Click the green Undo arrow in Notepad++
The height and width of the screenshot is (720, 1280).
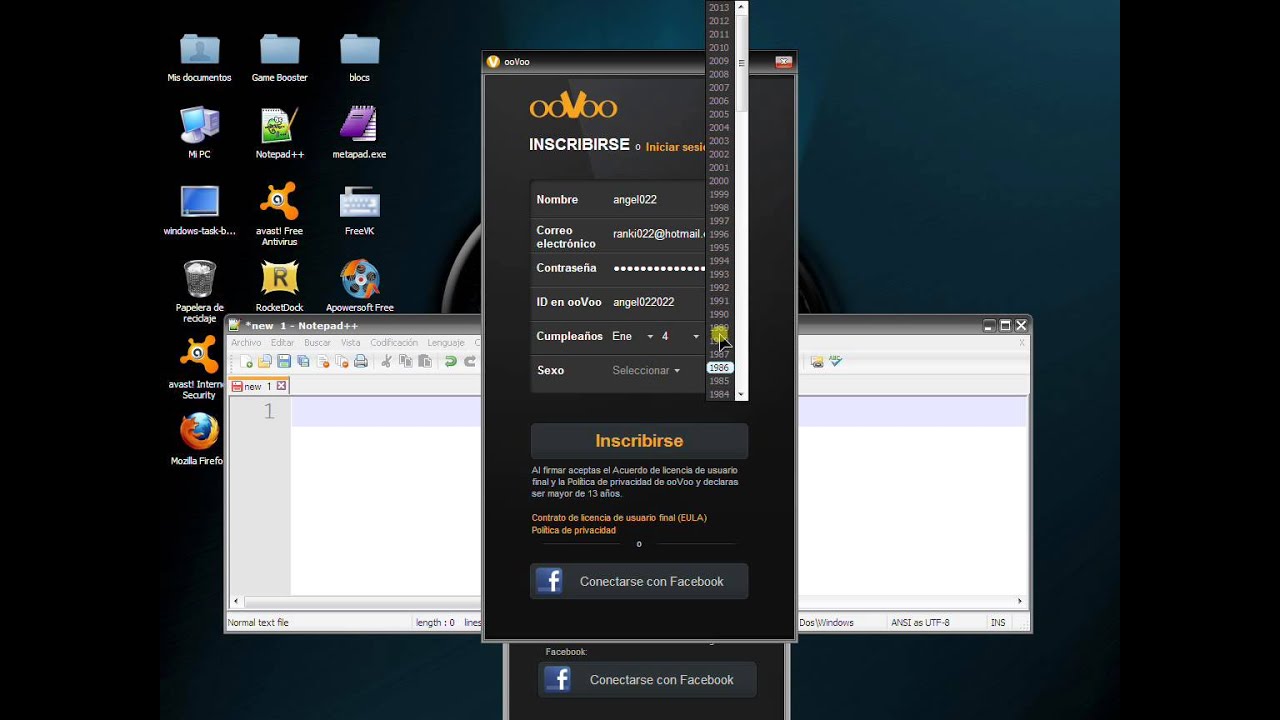[451, 361]
